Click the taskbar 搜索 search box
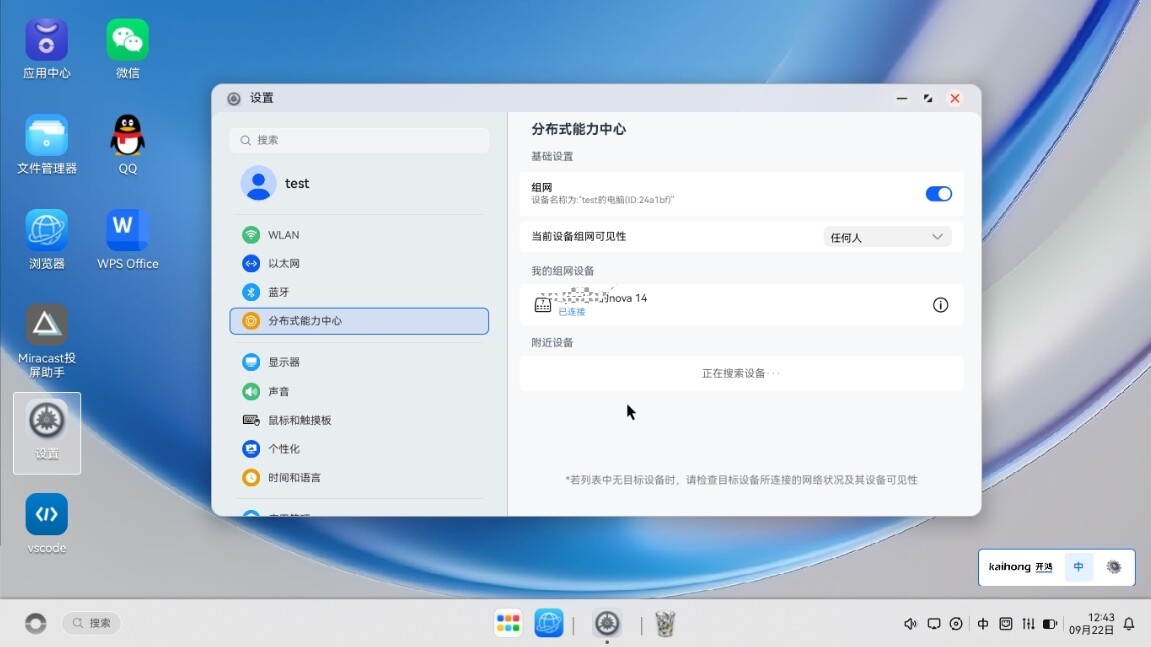This screenshot has width=1151, height=647. pos(91,623)
